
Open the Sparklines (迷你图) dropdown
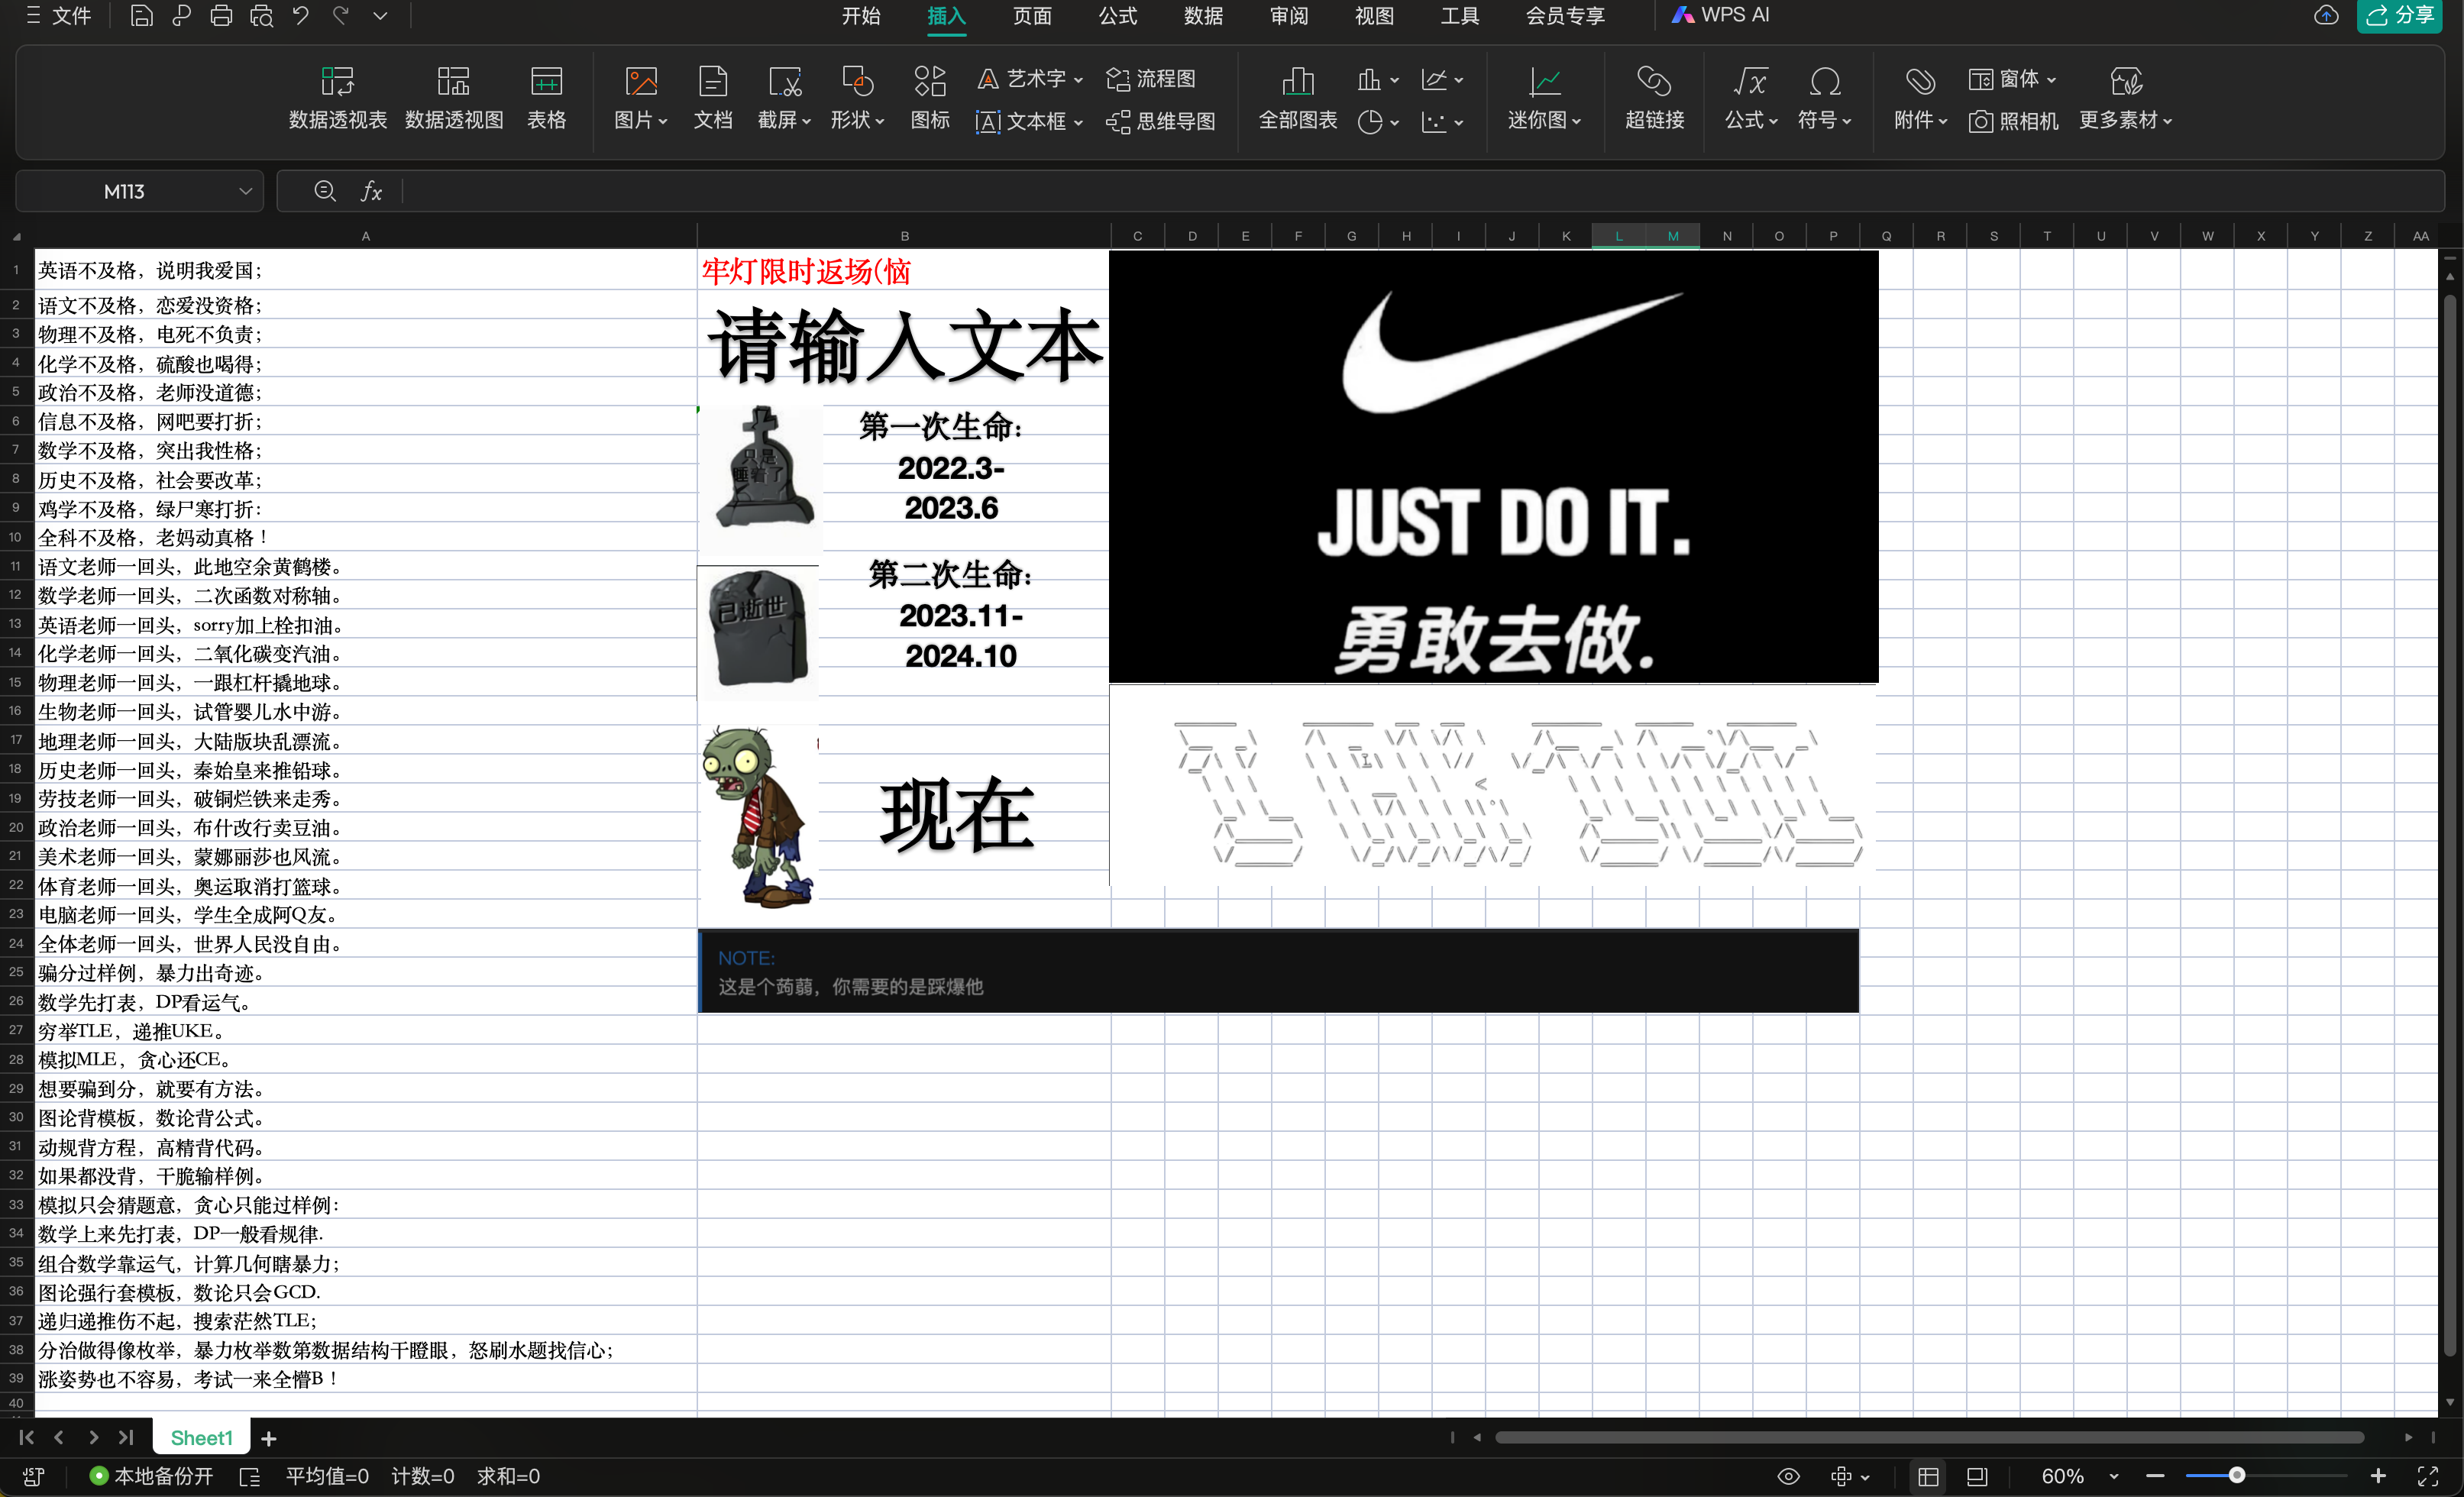(1544, 98)
